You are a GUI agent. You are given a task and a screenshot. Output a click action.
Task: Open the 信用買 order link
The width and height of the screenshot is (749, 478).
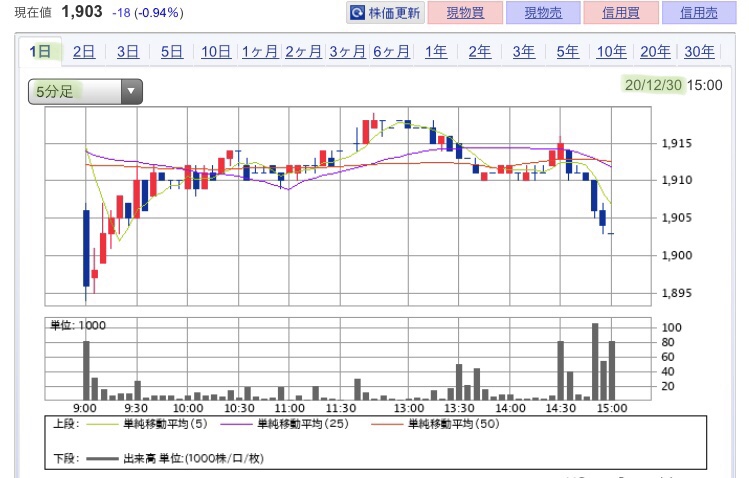[621, 12]
